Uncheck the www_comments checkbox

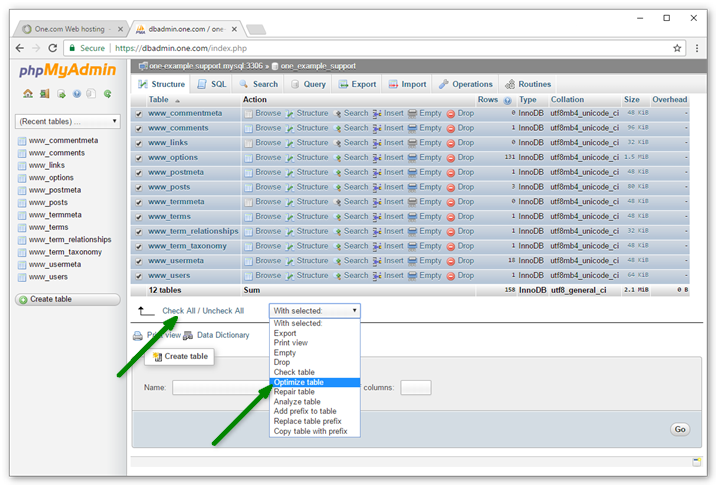[138, 129]
